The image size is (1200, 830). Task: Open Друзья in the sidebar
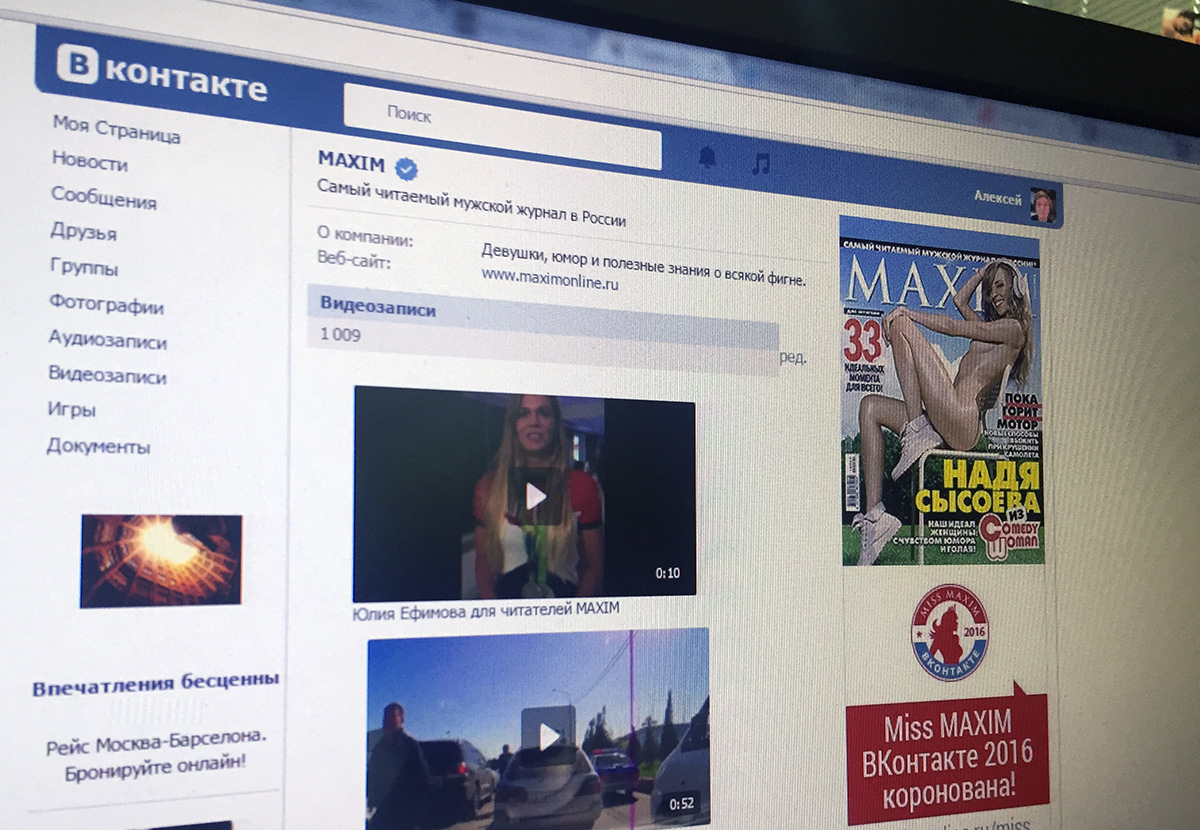tap(83, 232)
